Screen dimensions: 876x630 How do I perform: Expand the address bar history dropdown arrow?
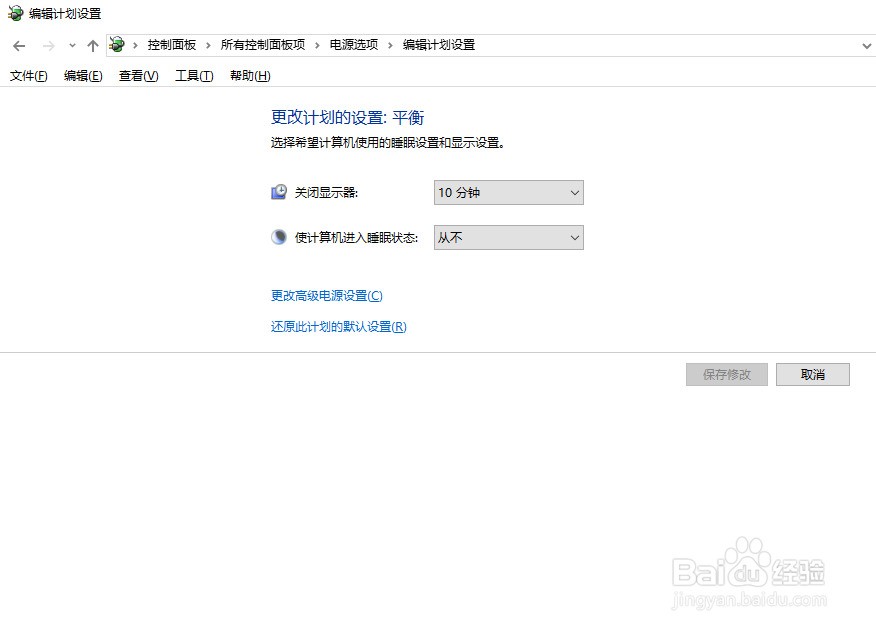(x=867, y=46)
